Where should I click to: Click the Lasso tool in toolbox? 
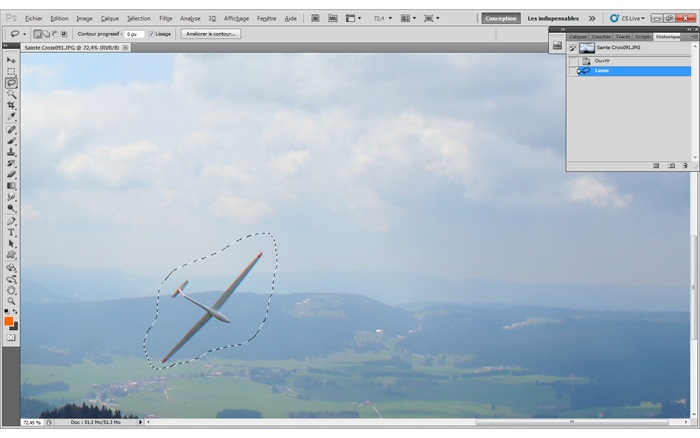11,82
